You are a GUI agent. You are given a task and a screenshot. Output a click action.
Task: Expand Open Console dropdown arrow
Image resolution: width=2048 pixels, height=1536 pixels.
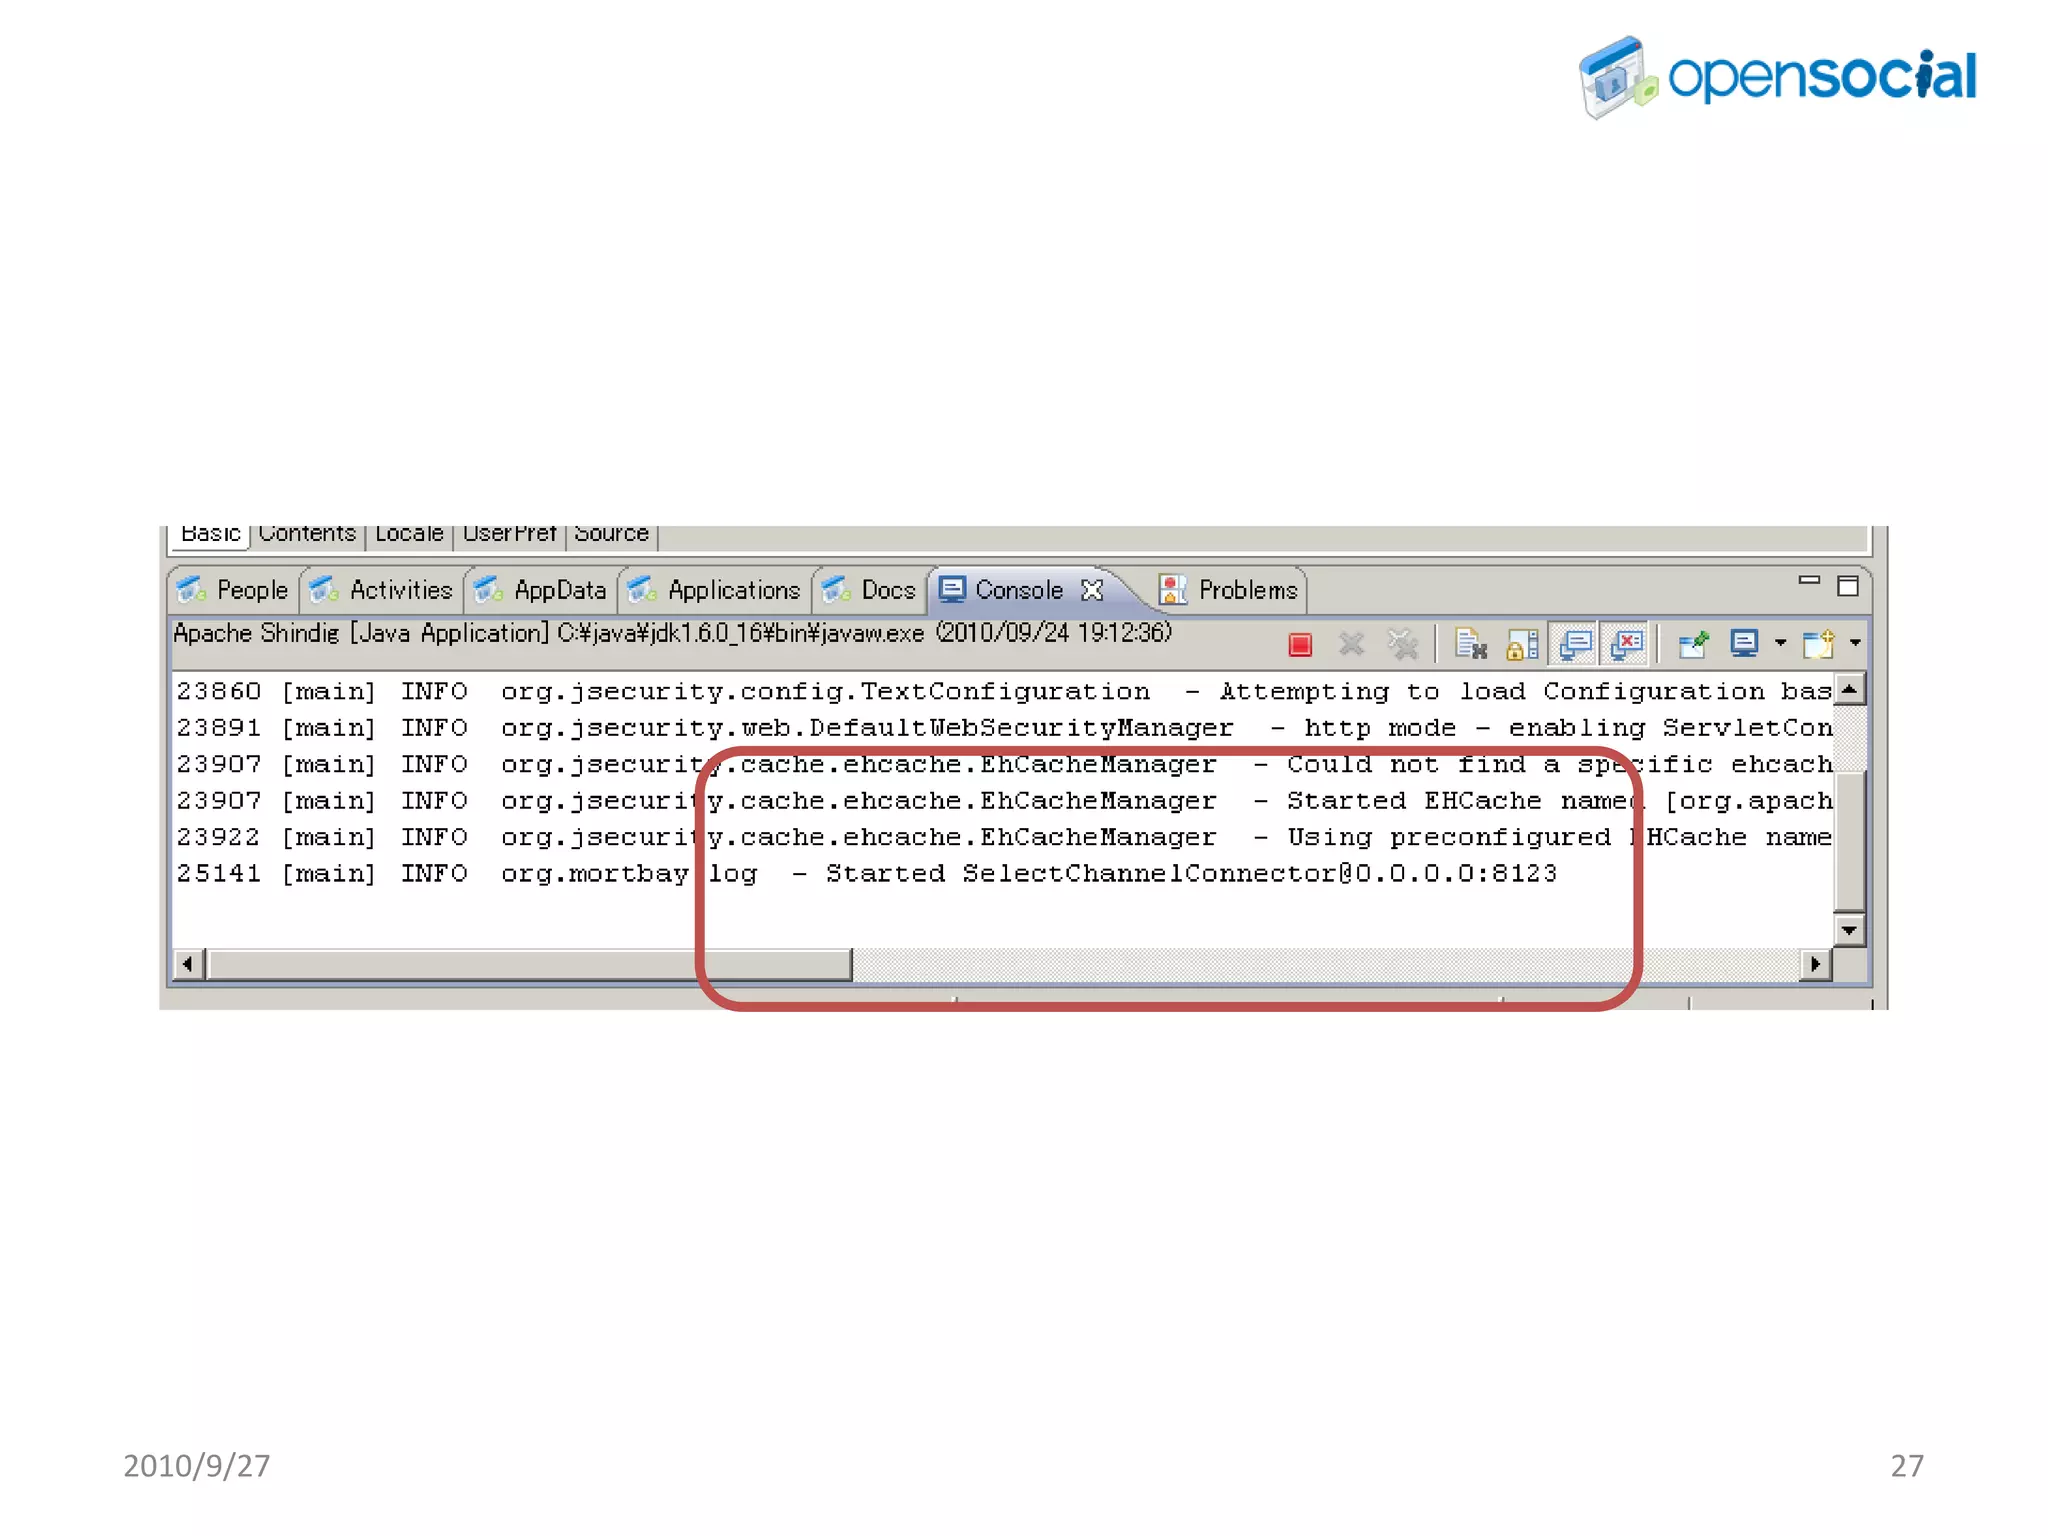1855,643
